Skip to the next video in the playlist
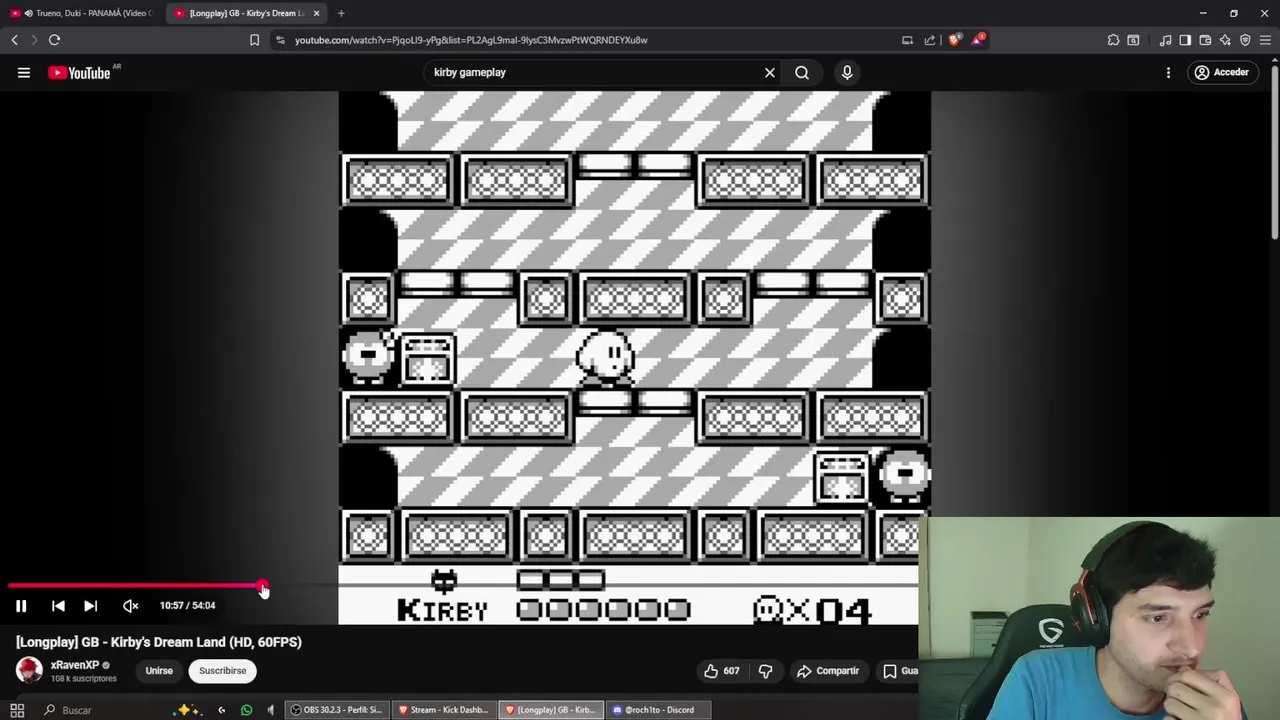The height and width of the screenshot is (720, 1280). (90, 606)
